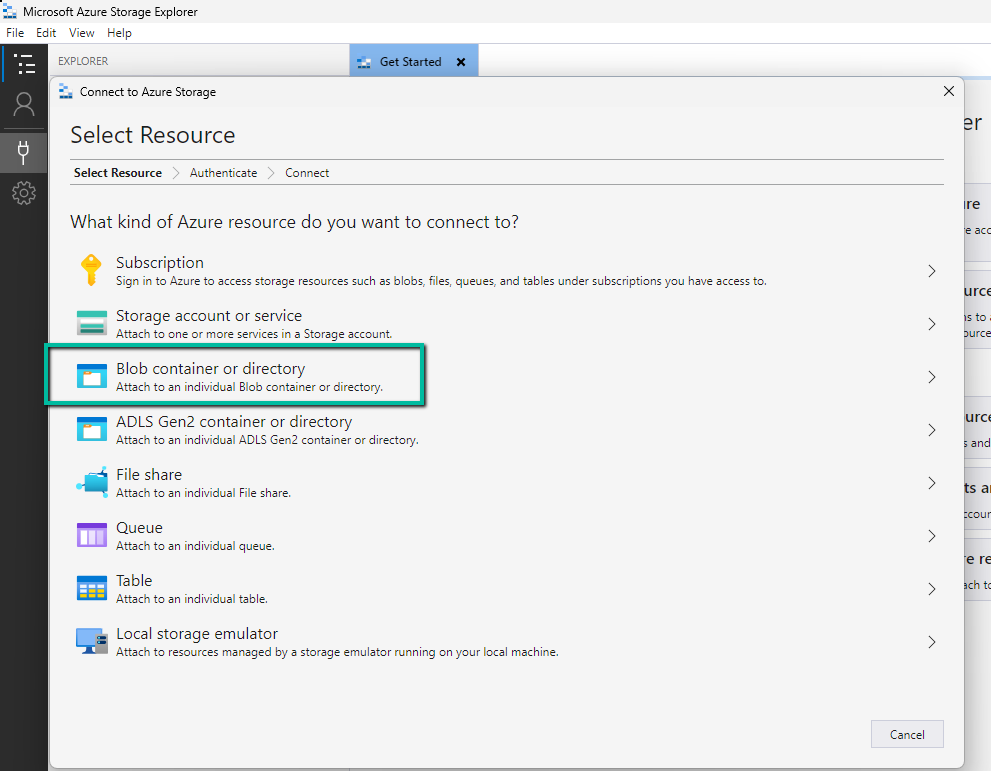Click the Blob container or directory icon
The width and height of the screenshot is (991, 771).
[92, 375]
